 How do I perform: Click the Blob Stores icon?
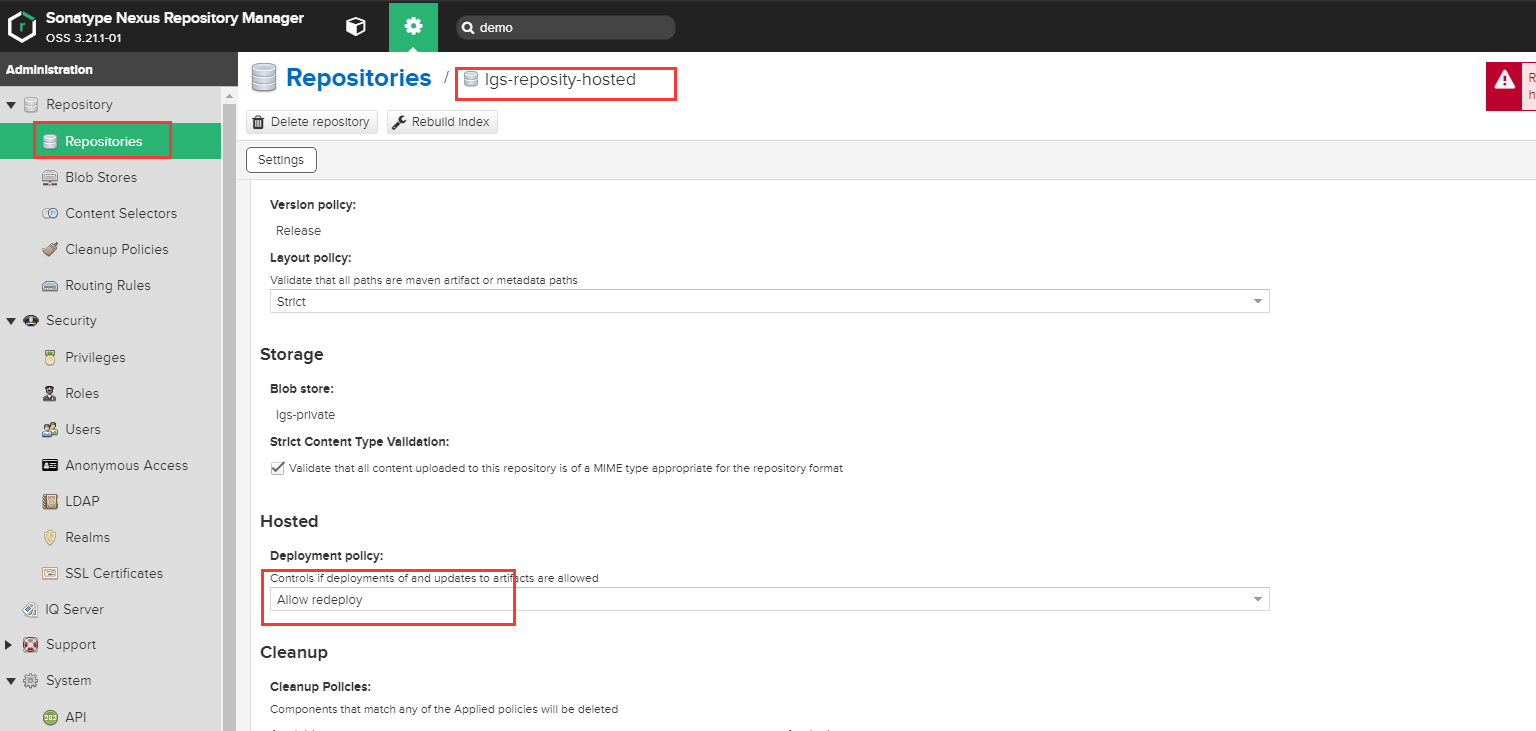point(50,177)
